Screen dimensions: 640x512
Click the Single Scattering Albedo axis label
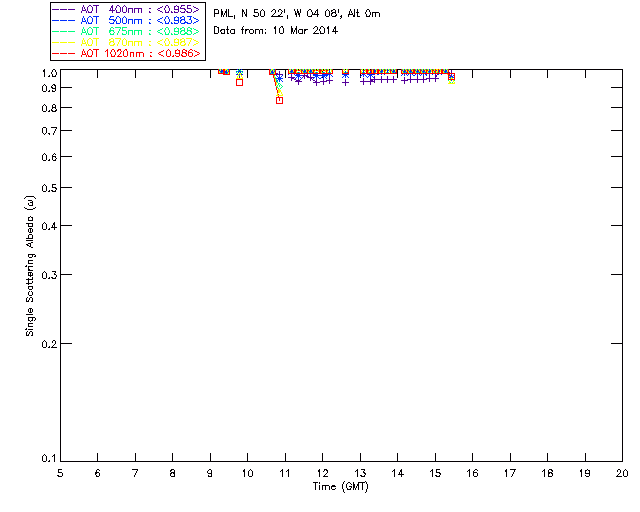pyautogui.click(x=30, y=266)
